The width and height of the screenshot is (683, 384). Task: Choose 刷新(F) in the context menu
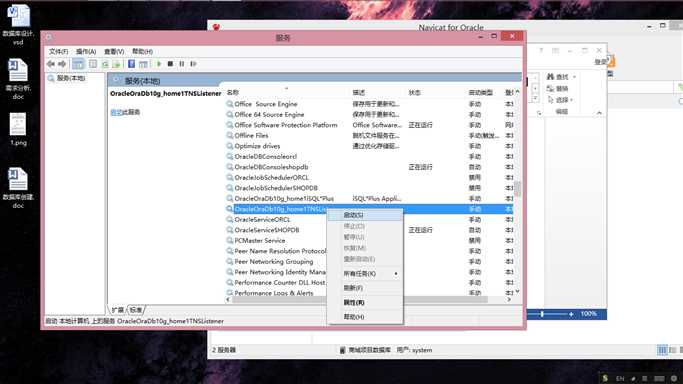pyautogui.click(x=365, y=288)
